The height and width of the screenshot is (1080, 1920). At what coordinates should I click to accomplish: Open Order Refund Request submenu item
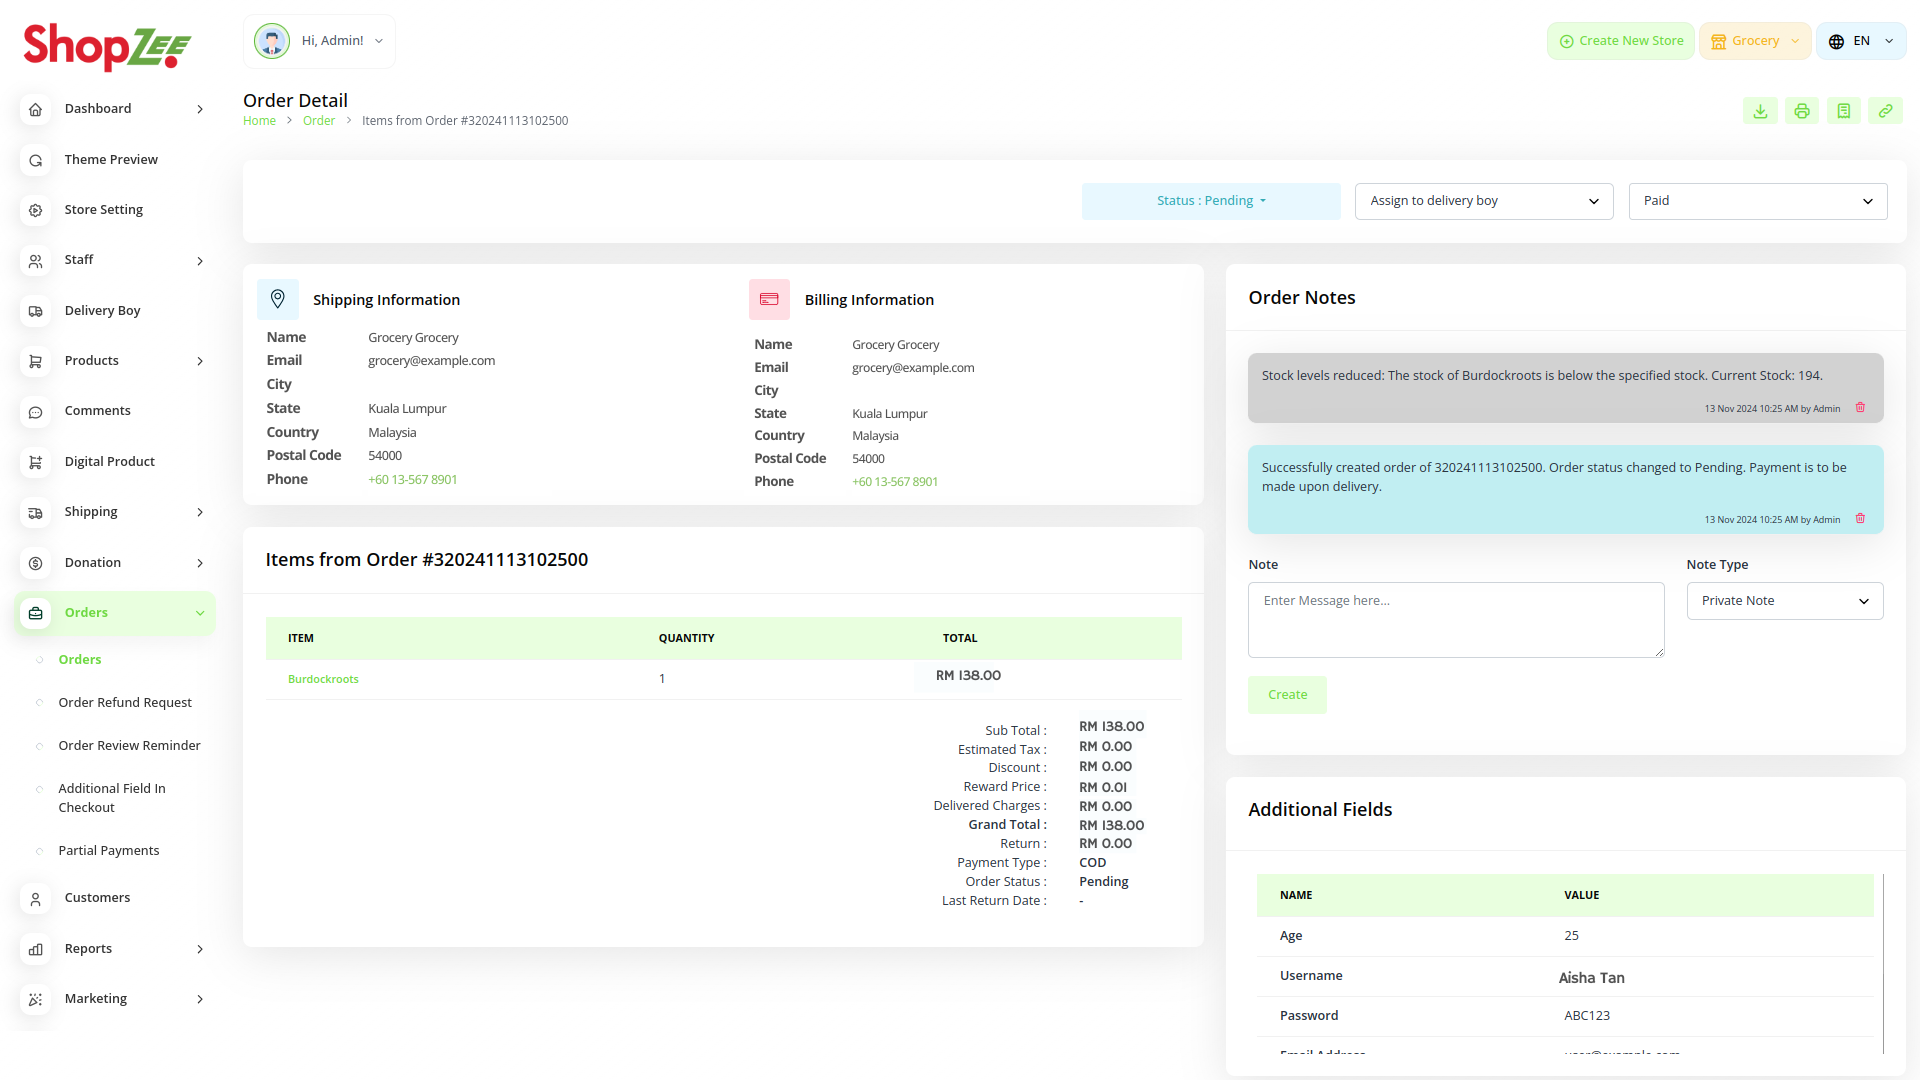(125, 703)
